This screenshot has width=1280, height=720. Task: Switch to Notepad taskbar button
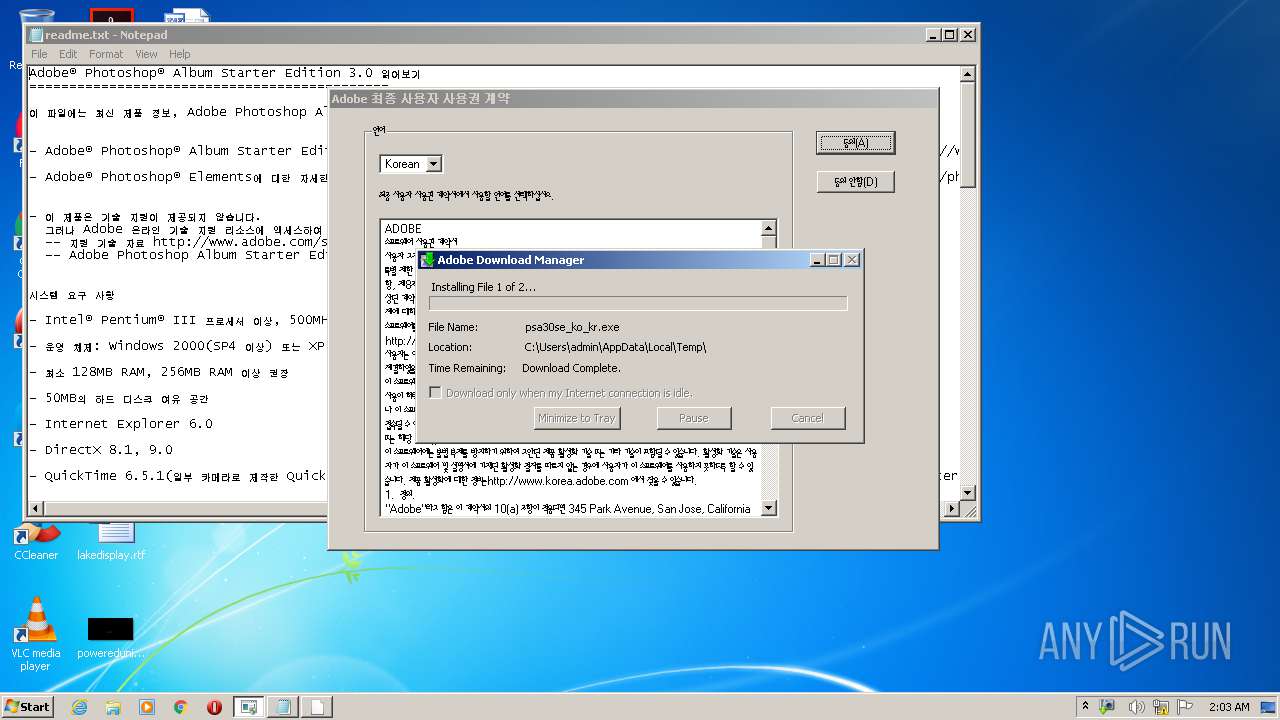[283, 707]
